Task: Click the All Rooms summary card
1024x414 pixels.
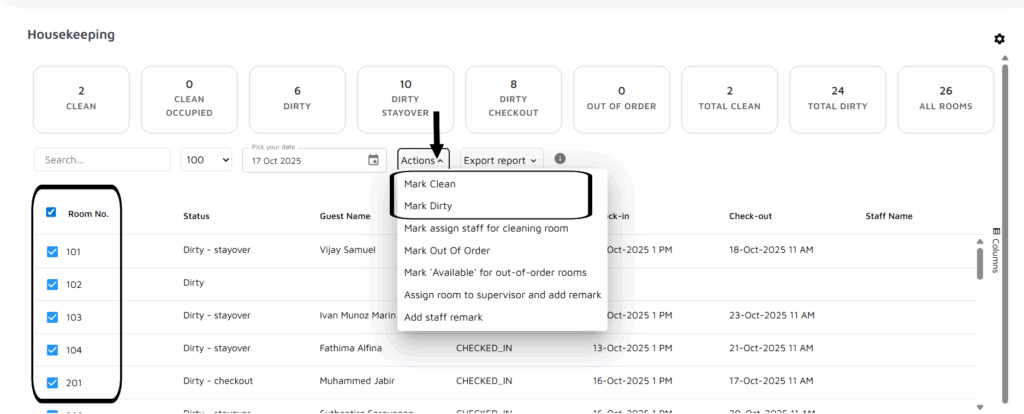Action: tap(945, 98)
